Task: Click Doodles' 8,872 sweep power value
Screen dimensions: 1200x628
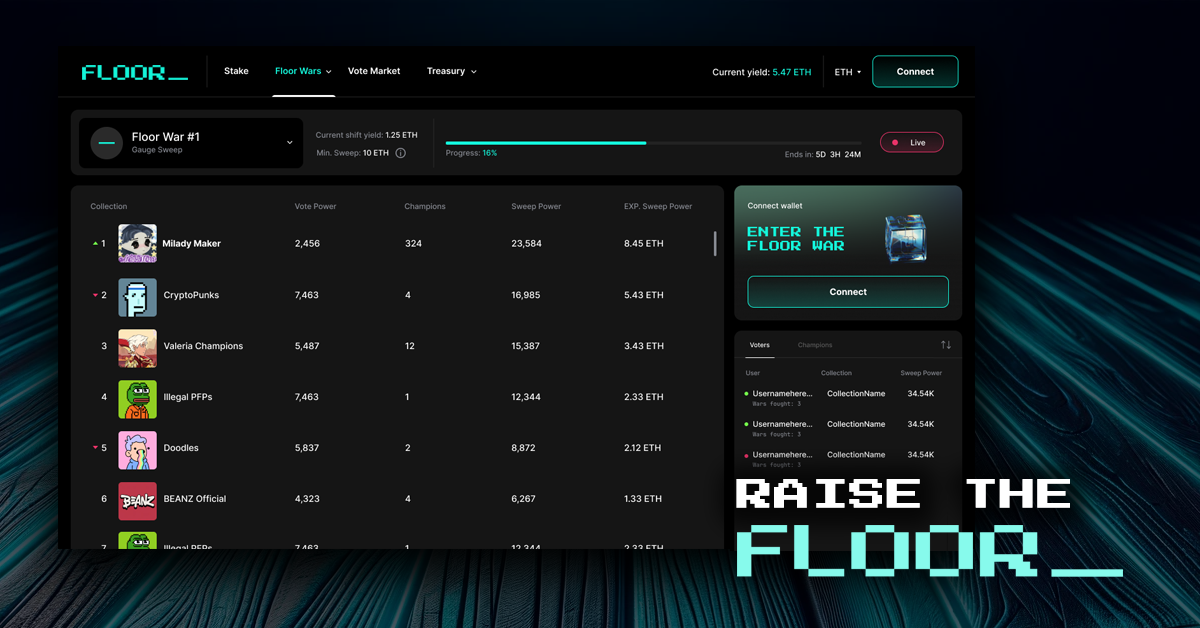Action: 523,449
